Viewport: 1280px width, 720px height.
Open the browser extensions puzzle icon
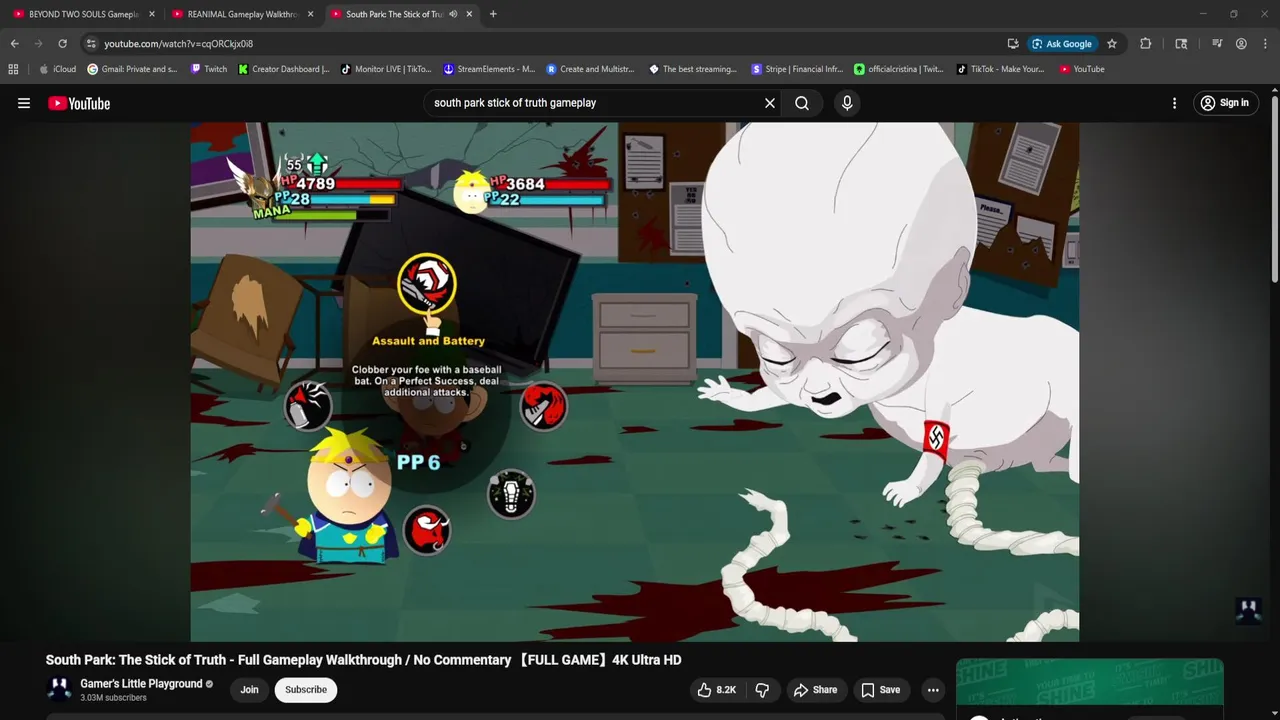1146,44
